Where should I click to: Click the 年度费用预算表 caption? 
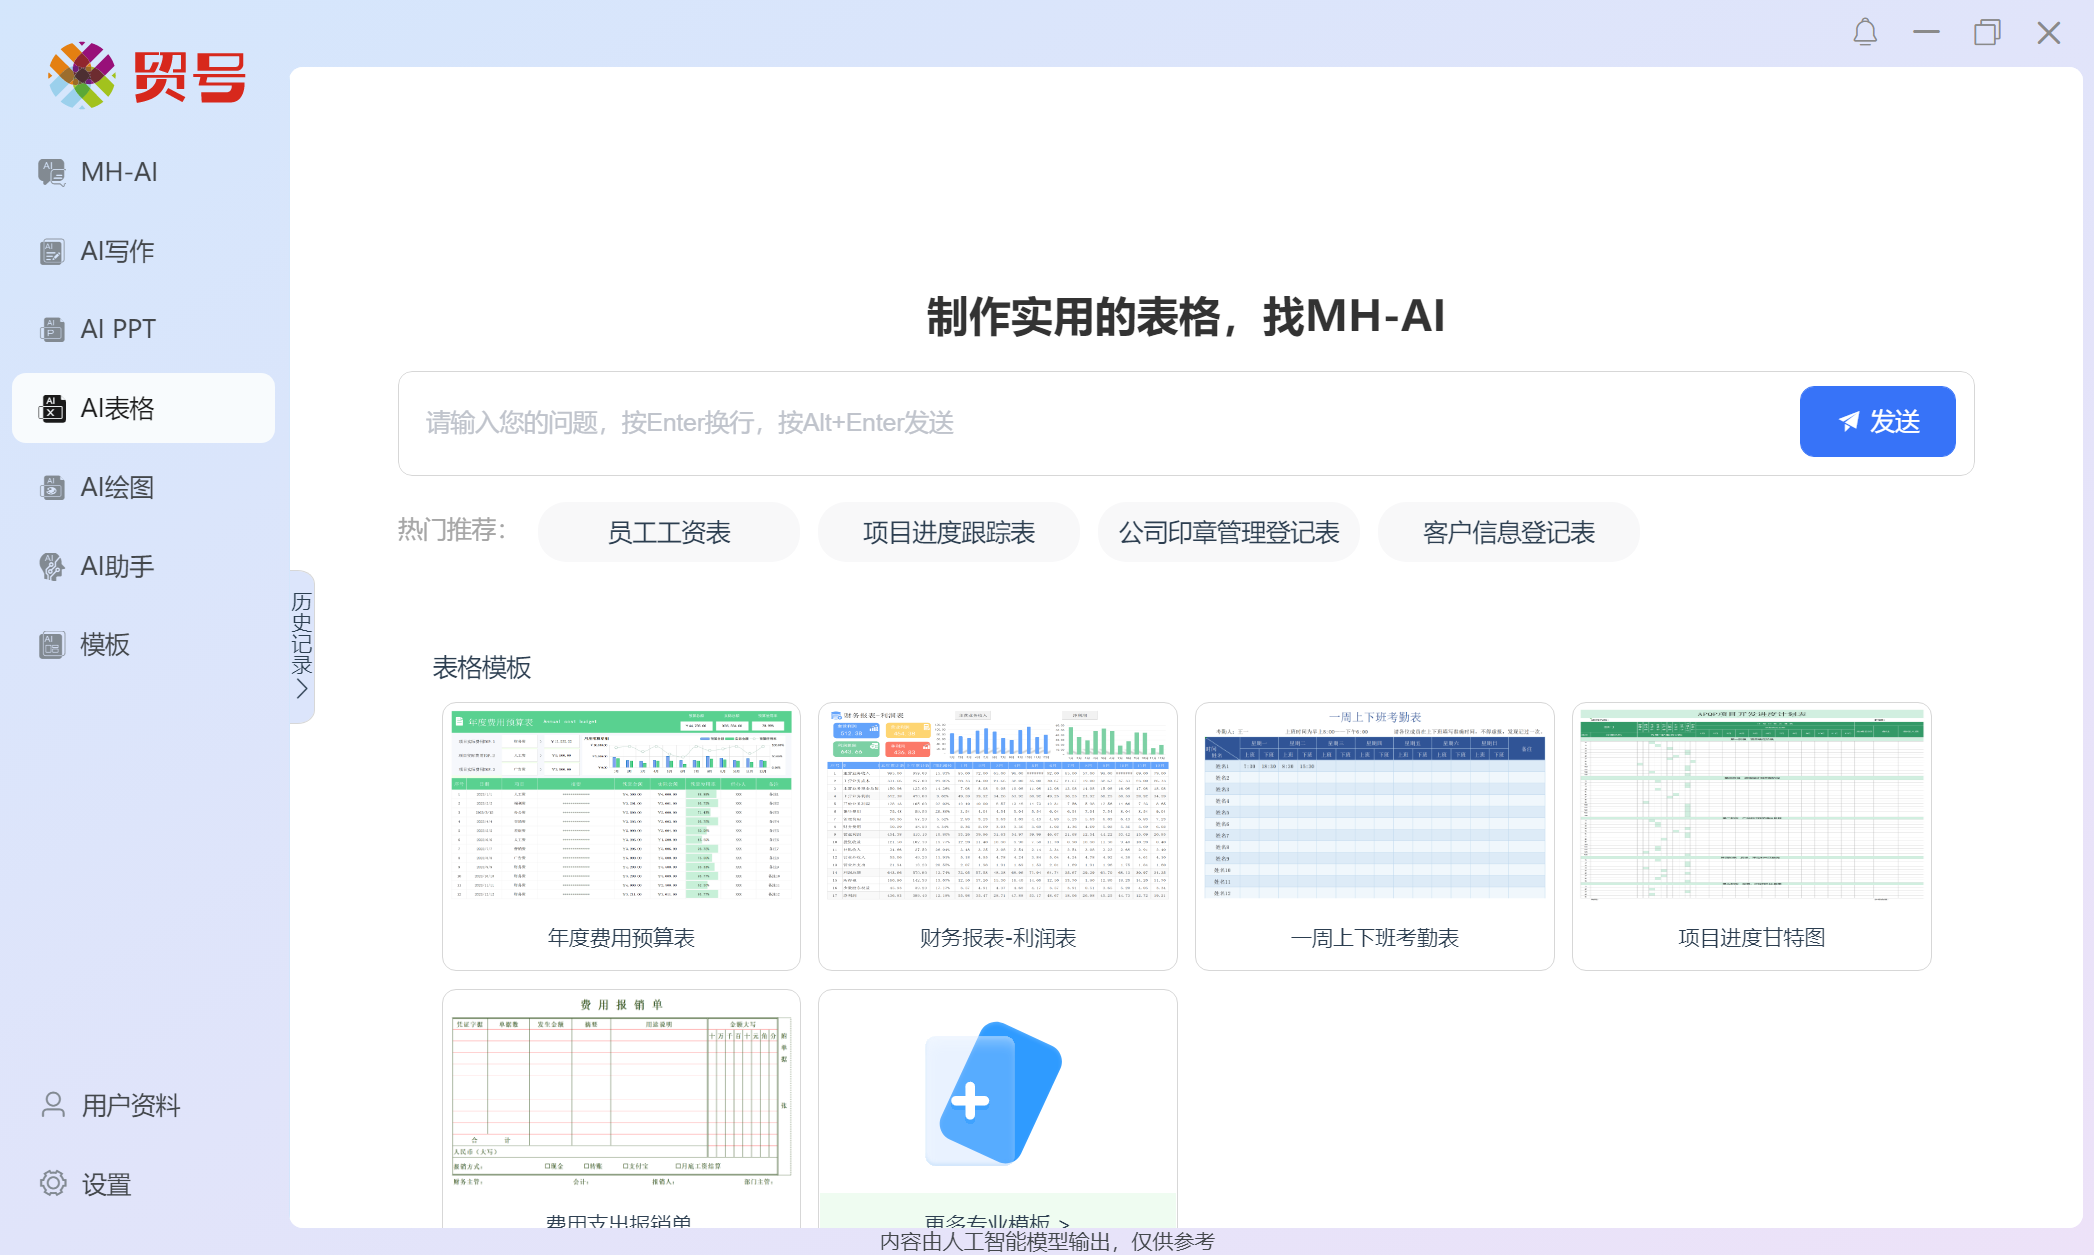621,938
